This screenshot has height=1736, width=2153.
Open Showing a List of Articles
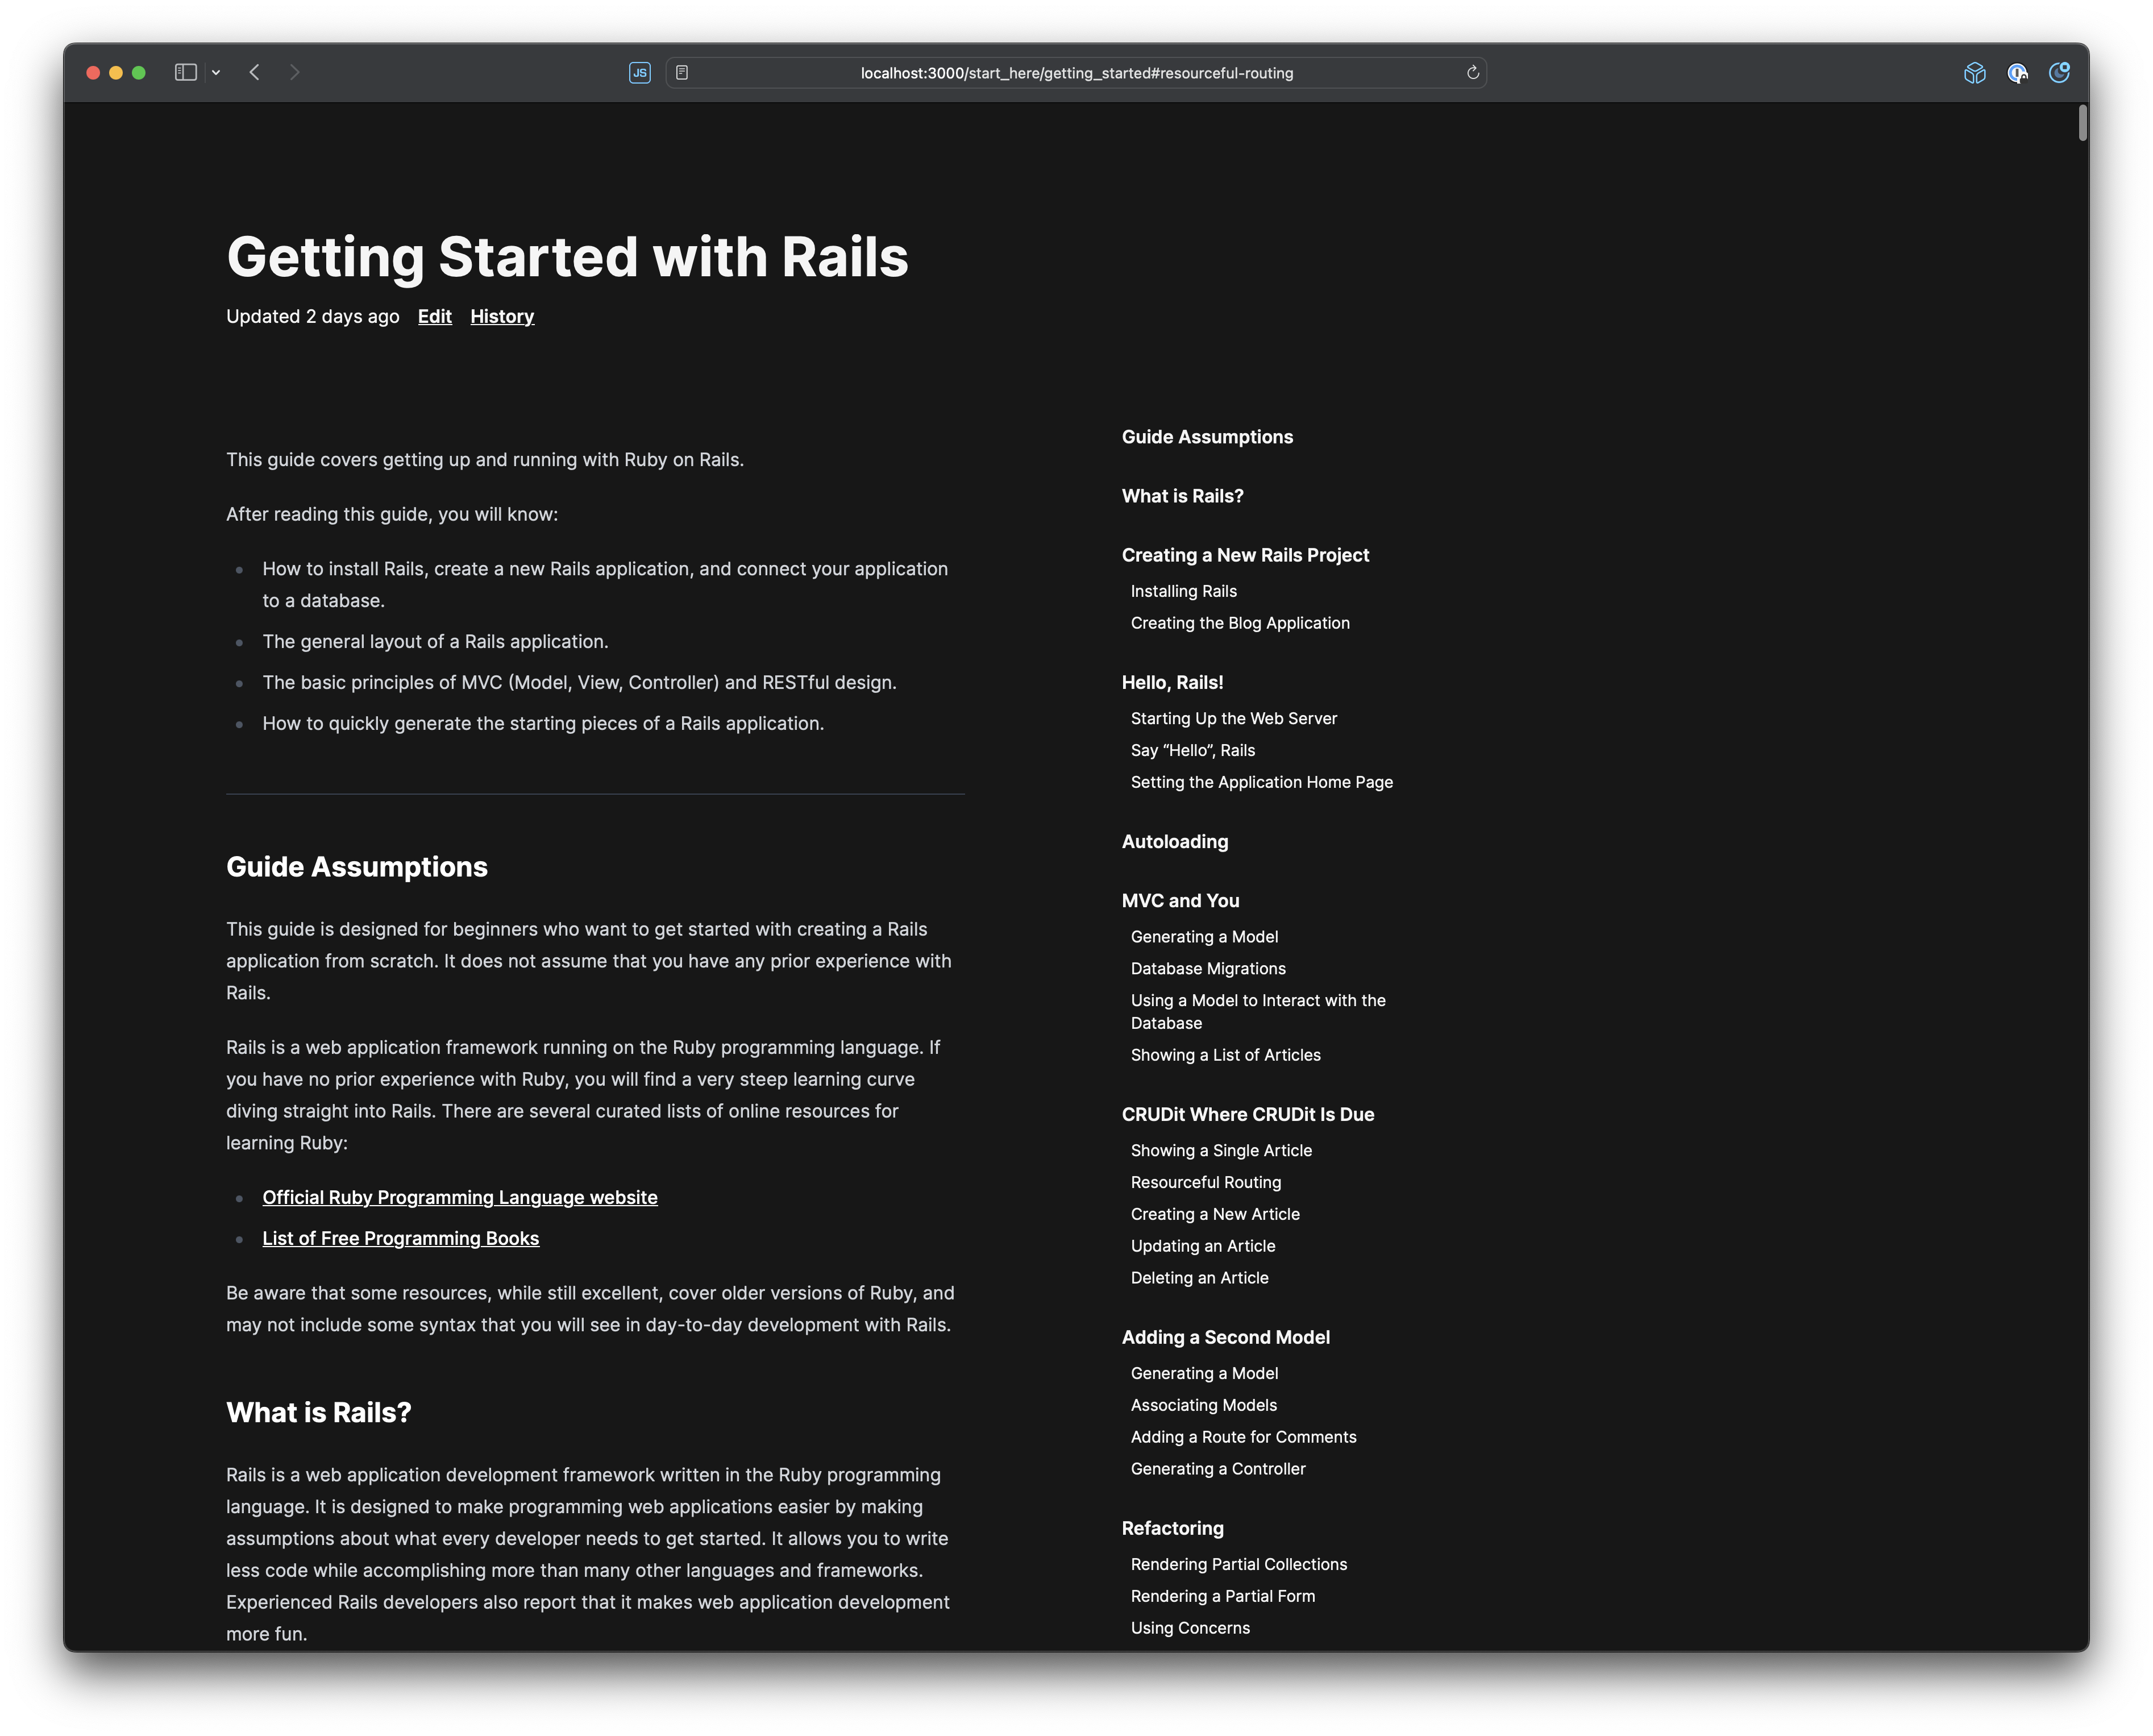pyautogui.click(x=1225, y=1055)
